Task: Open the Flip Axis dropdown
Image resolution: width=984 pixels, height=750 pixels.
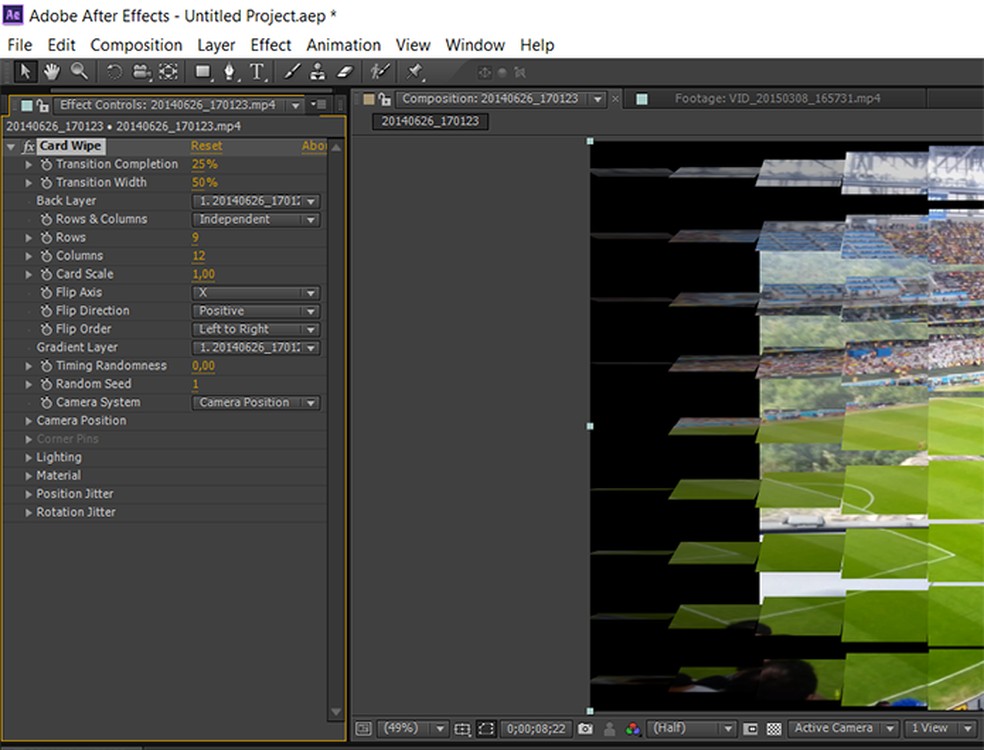Action: (x=255, y=293)
